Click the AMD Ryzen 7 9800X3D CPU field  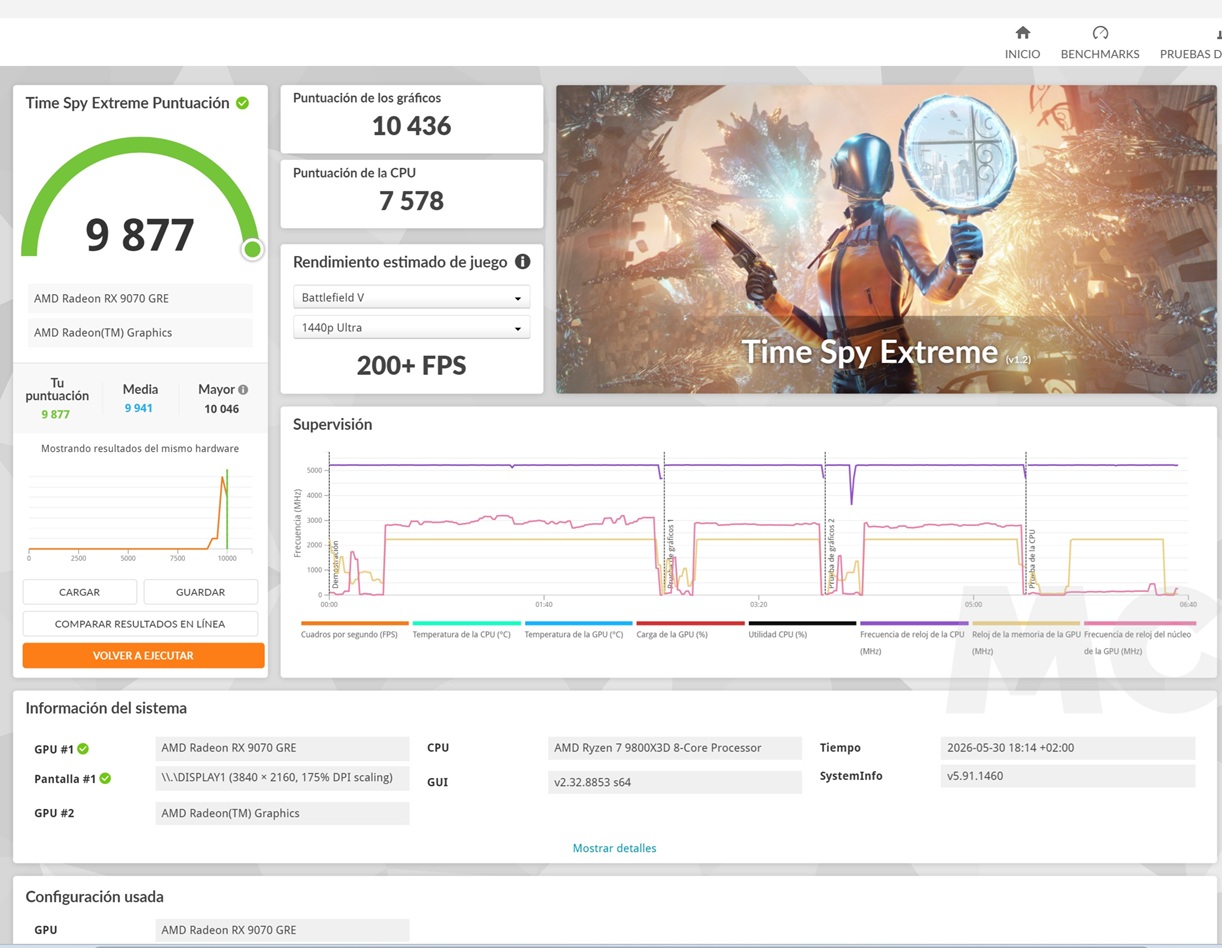point(675,748)
